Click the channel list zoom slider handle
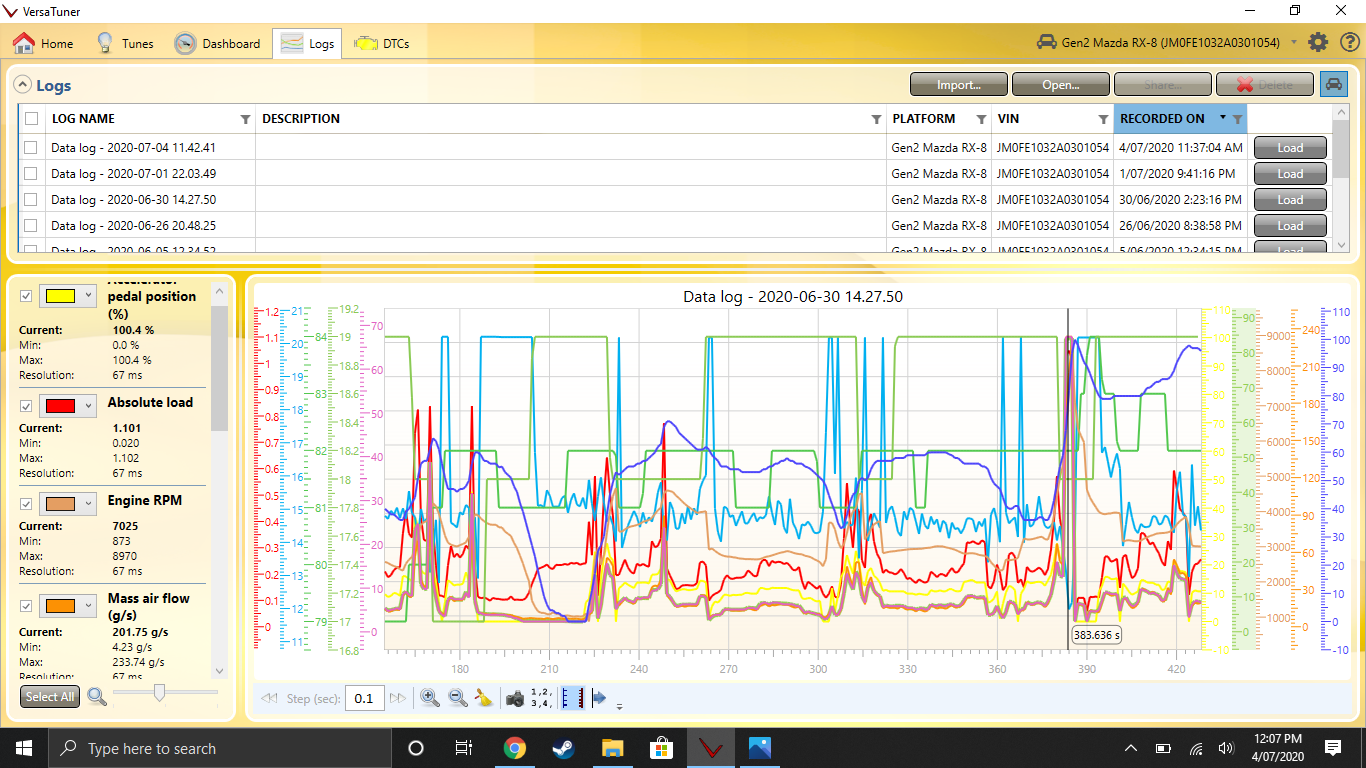The image size is (1366, 768). [159, 693]
